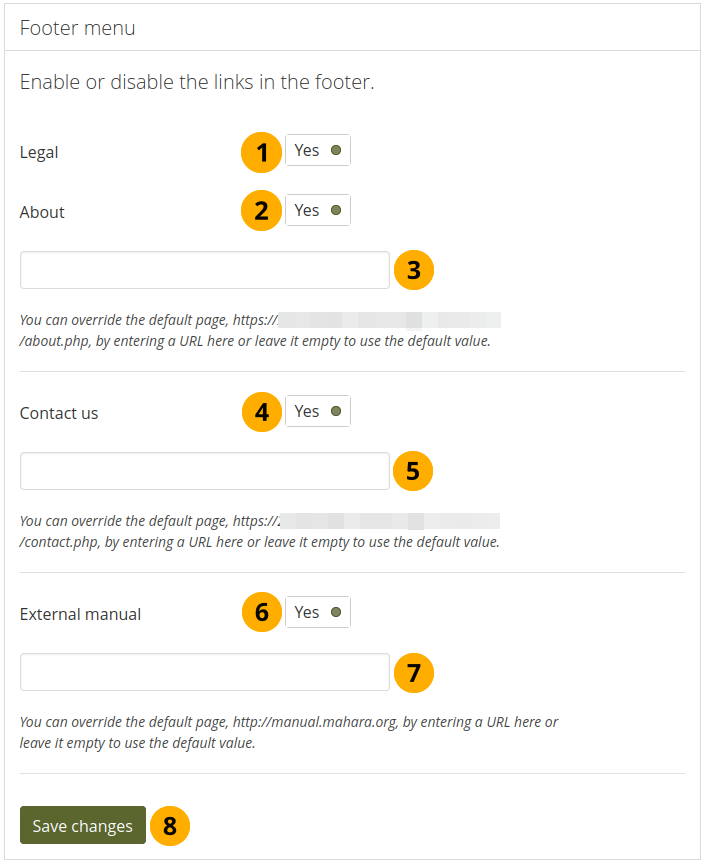705x864 pixels.
Task: Click the number 7 callout badge
Action: pyautogui.click(x=414, y=672)
